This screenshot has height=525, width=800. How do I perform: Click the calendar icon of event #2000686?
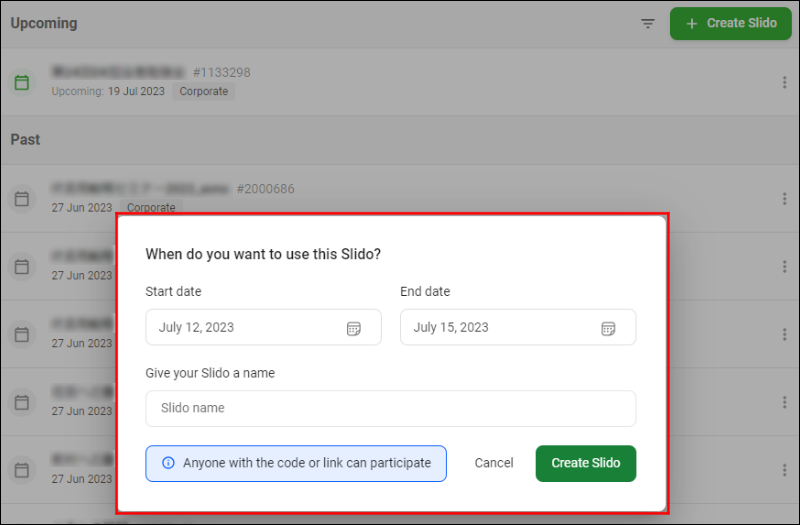22,198
